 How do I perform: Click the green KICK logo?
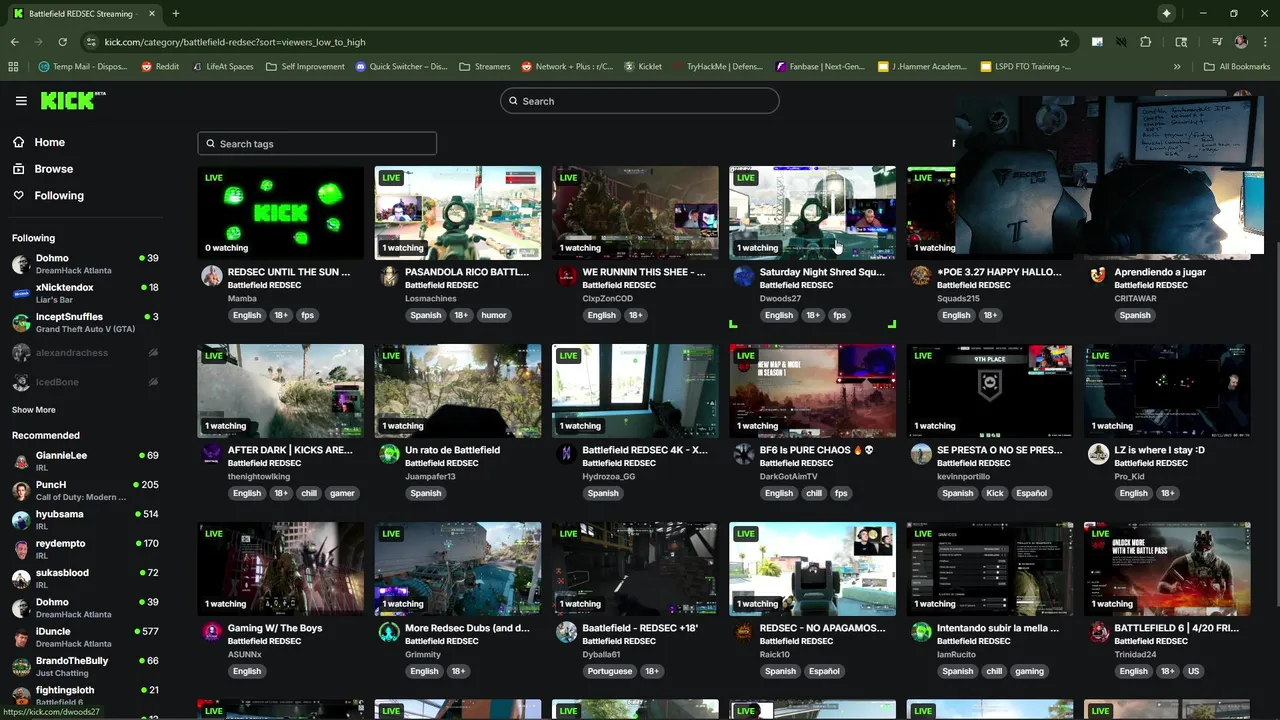click(73, 100)
